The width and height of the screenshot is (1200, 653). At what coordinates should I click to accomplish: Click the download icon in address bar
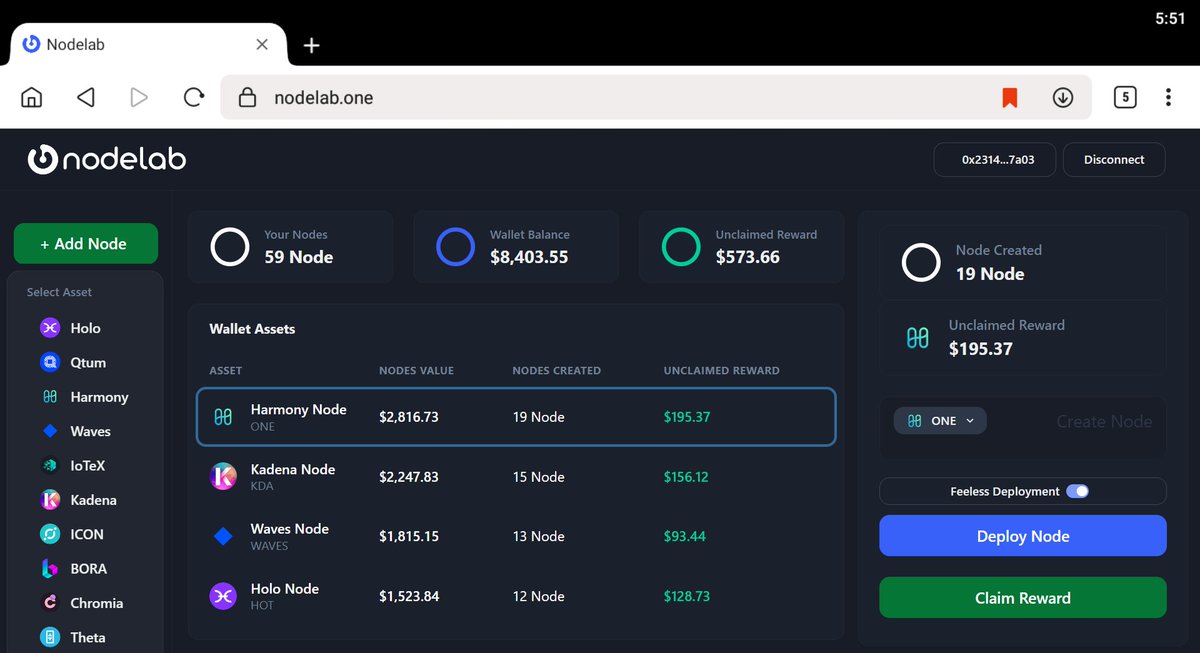point(1063,97)
